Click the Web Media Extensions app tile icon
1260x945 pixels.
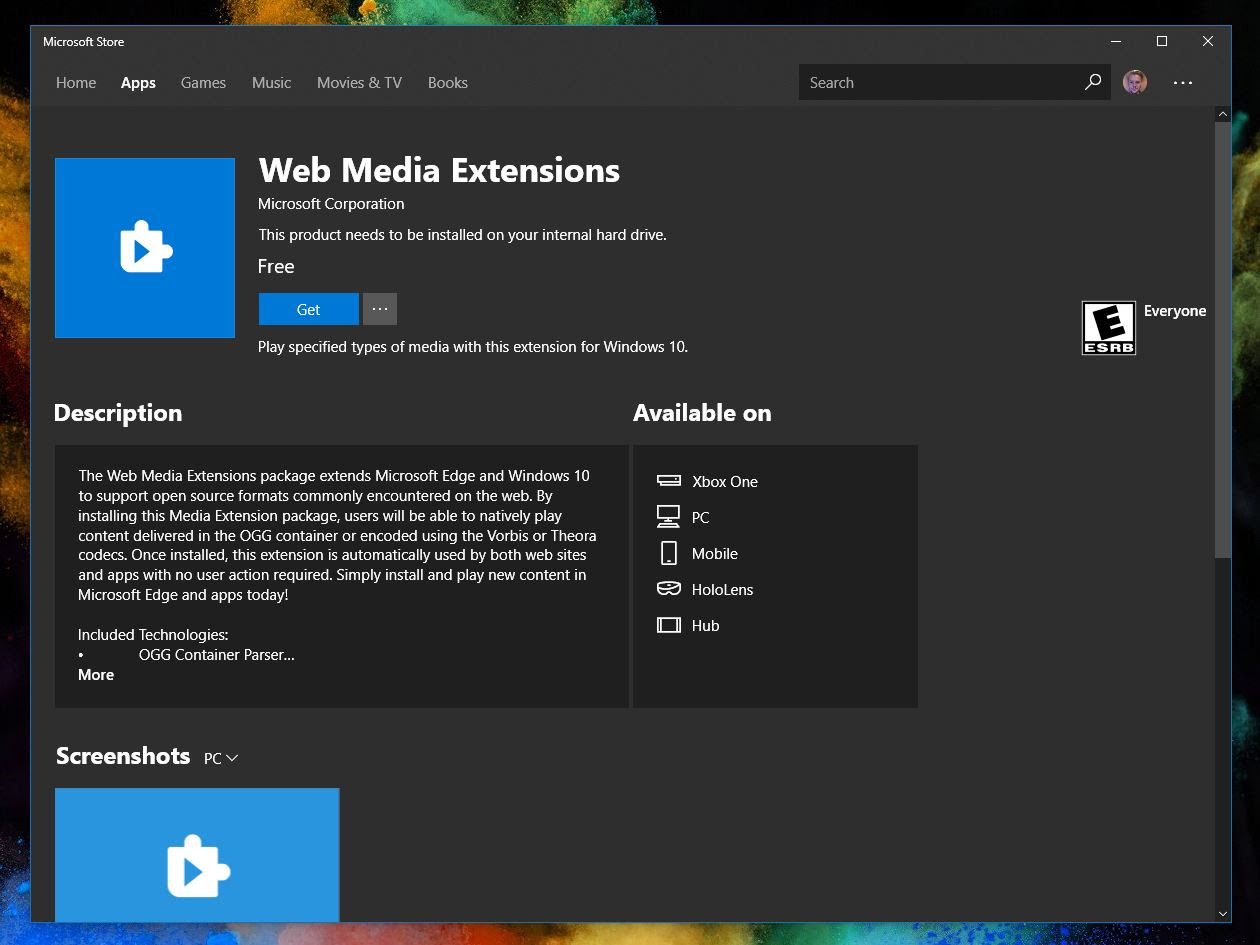pos(145,248)
